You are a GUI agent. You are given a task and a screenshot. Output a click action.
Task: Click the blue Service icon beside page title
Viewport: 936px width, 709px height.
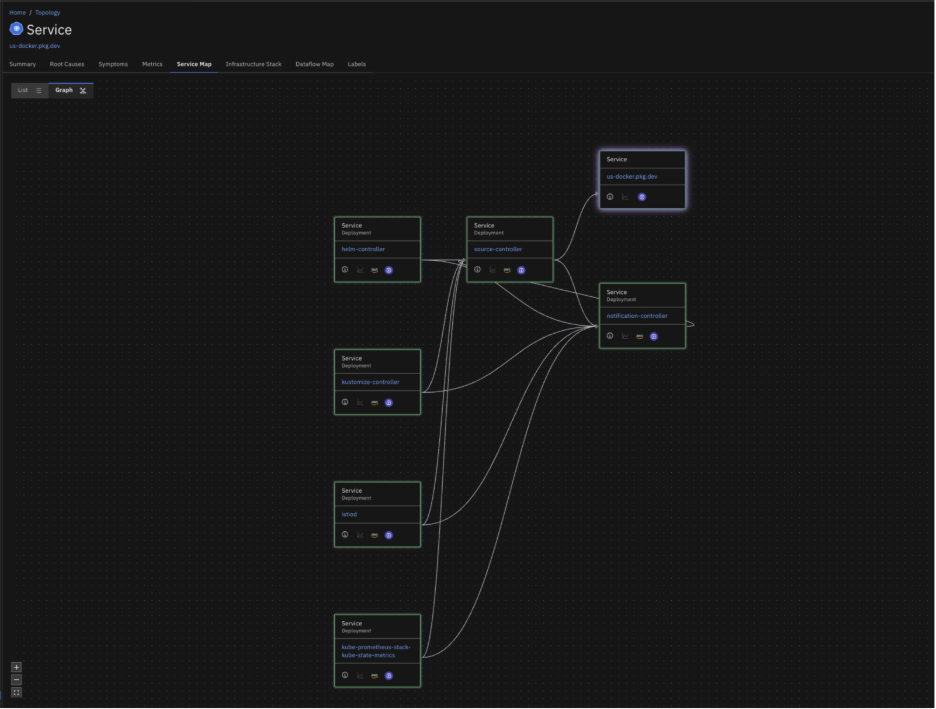click(x=16, y=30)
